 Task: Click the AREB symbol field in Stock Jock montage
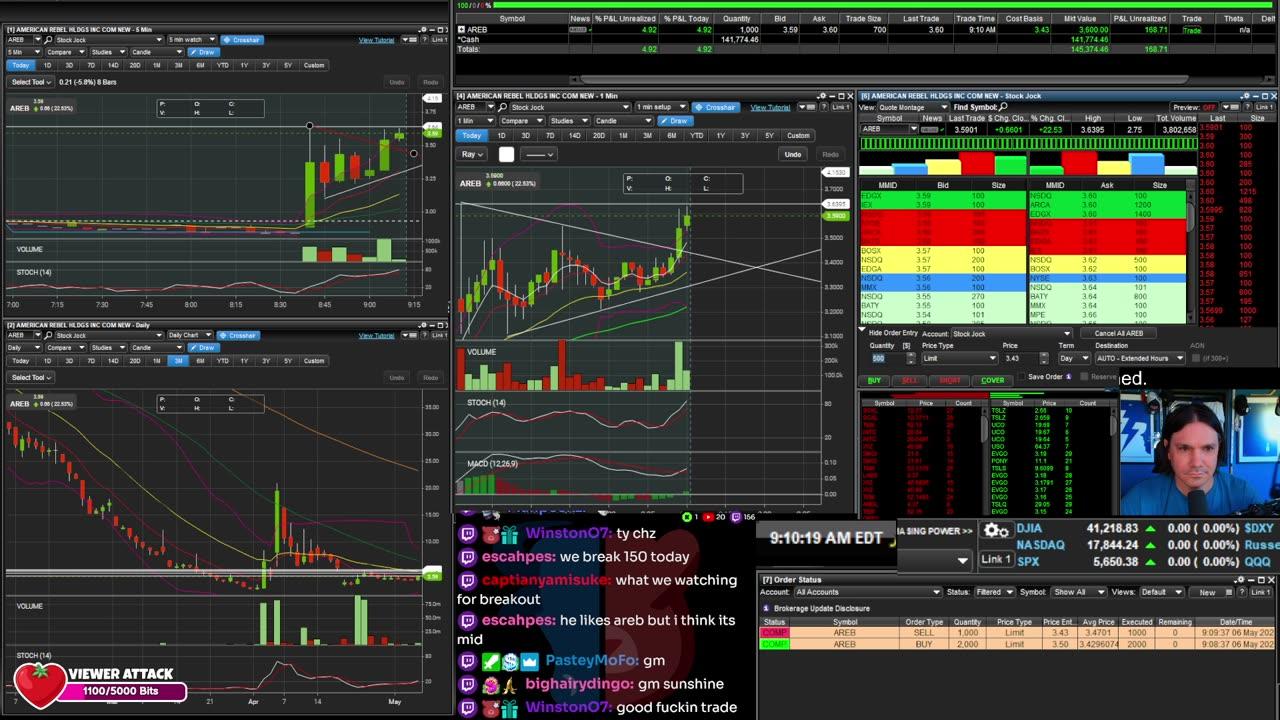[889, 129]
